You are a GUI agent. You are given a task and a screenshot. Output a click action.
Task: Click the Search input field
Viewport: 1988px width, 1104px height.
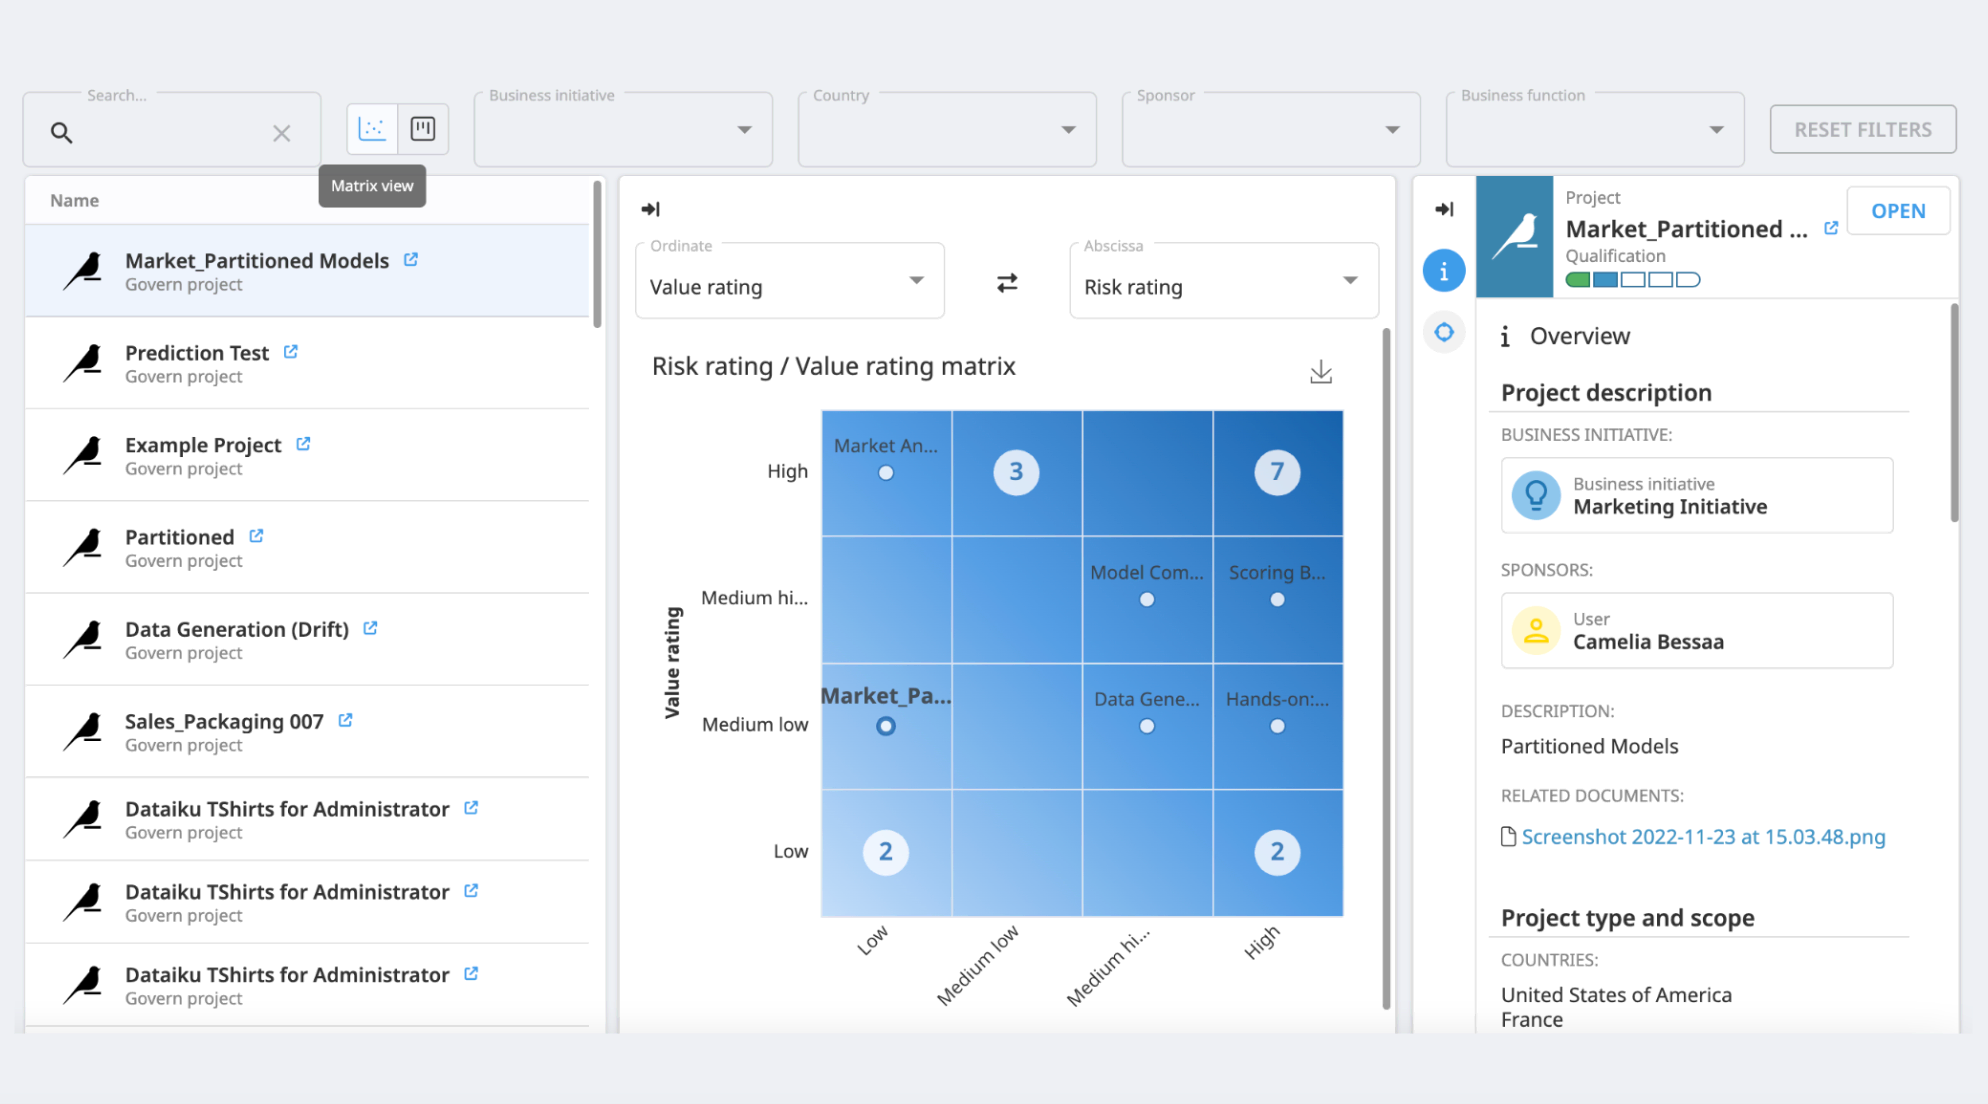click(x=170, y=129)
